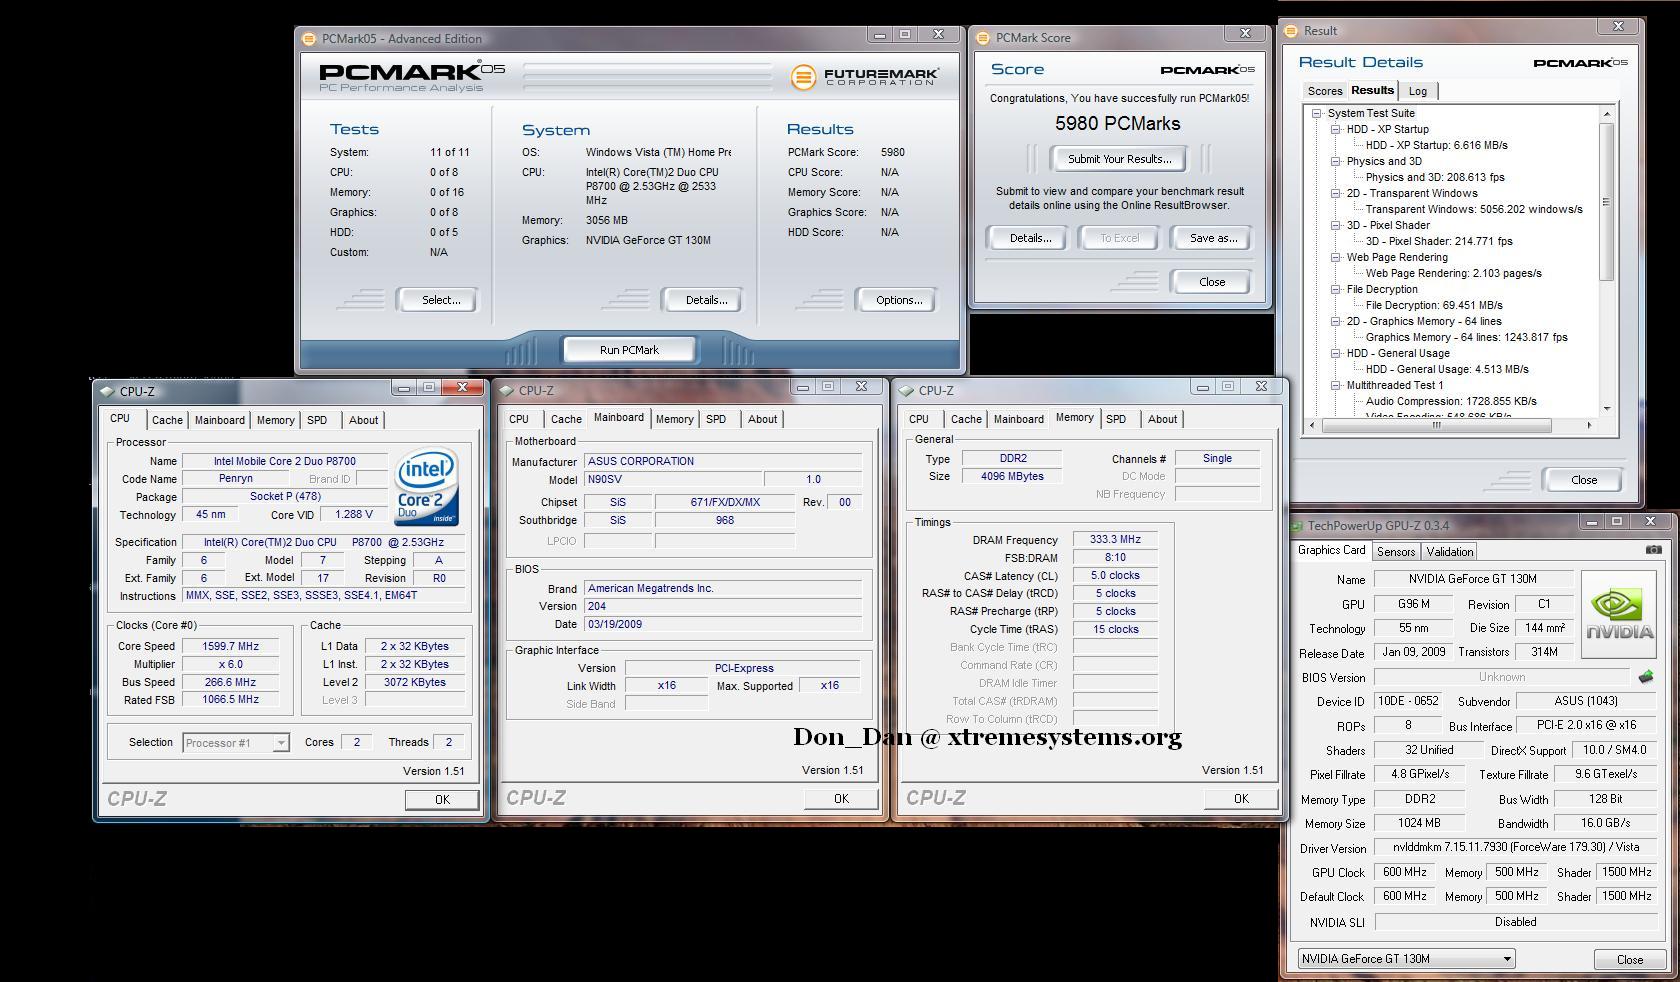The image size is (1680, 982).
Task: Click the Result tree horizontal scrollbar thumb
Action: click(1436, 426)
